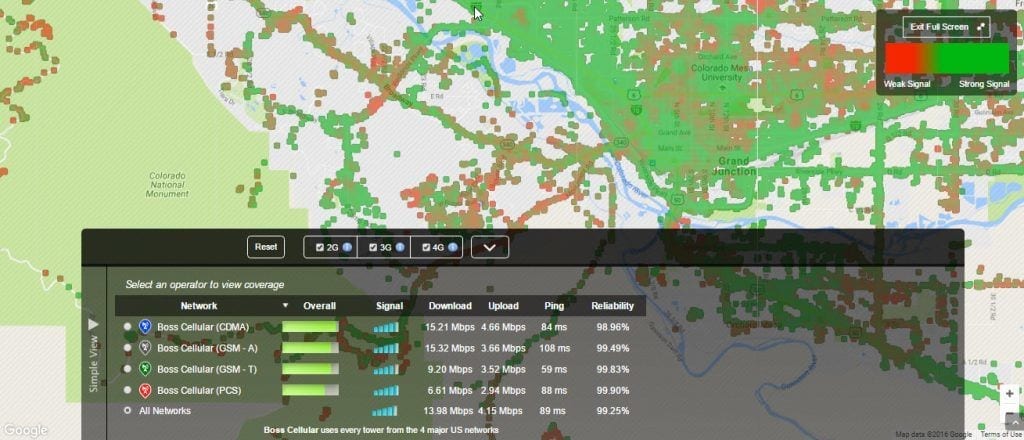Open the Terms of Use link
The image size is (1024, 440).
tap(1001, 435)
